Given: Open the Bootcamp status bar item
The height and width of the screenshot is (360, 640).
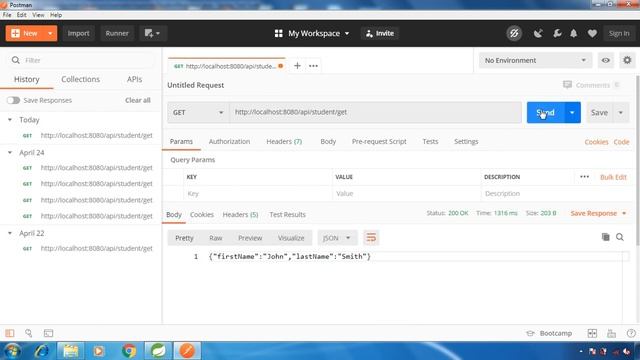Looking at the screenshot, I should [549, 333].
